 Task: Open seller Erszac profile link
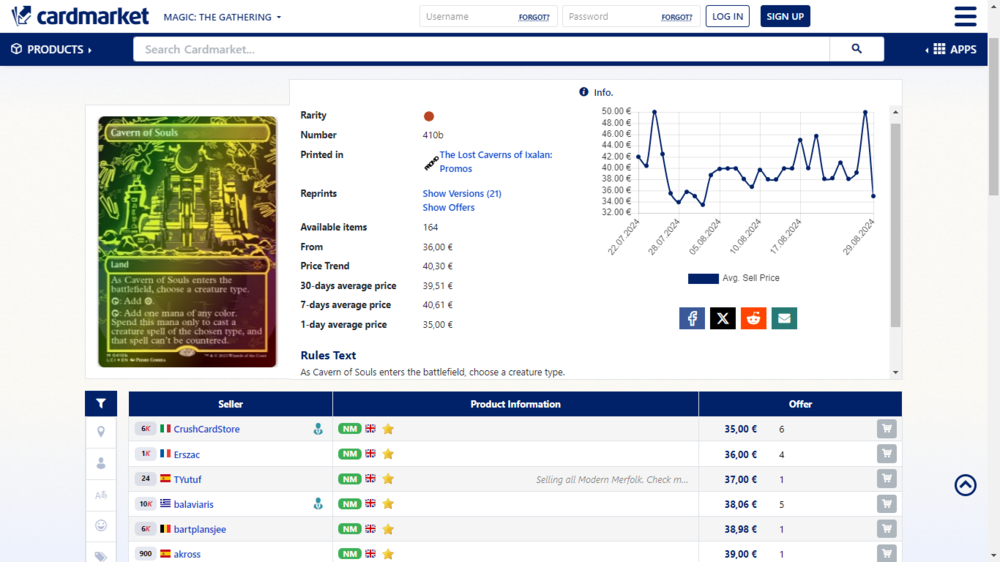[x=187, y=454]
